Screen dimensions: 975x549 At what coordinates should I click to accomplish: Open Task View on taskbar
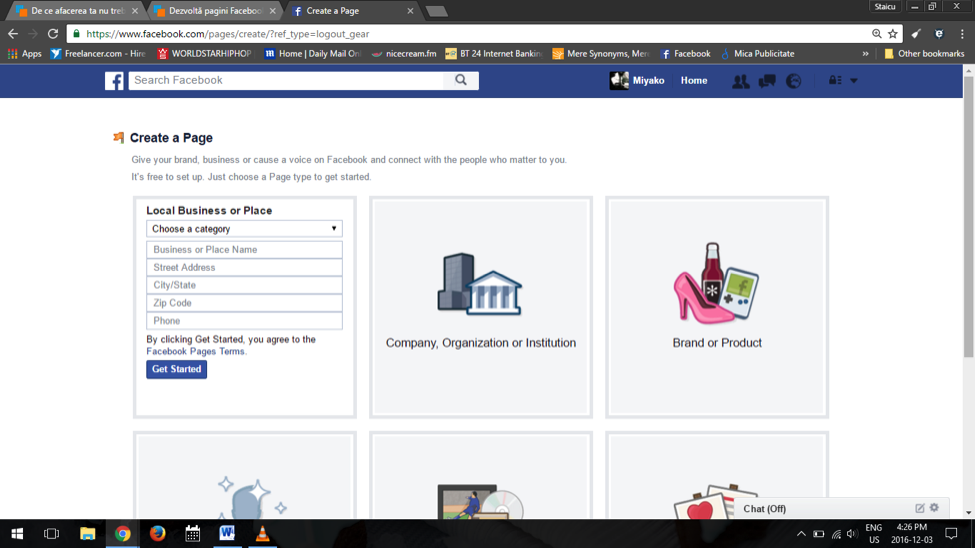[x=52, y=533]
